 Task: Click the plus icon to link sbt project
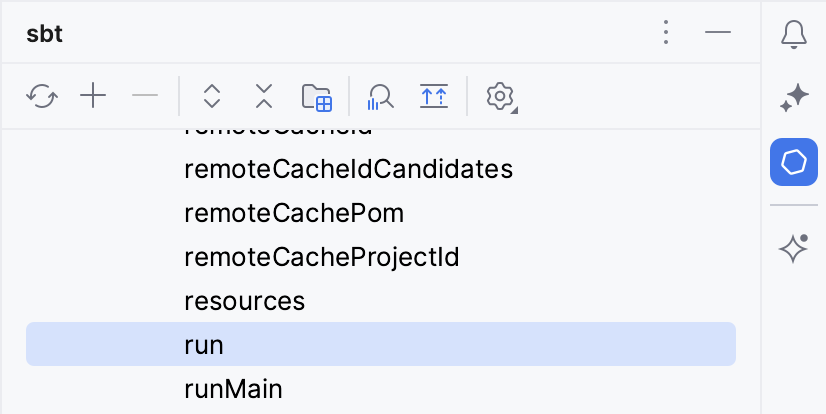(93, 96)
